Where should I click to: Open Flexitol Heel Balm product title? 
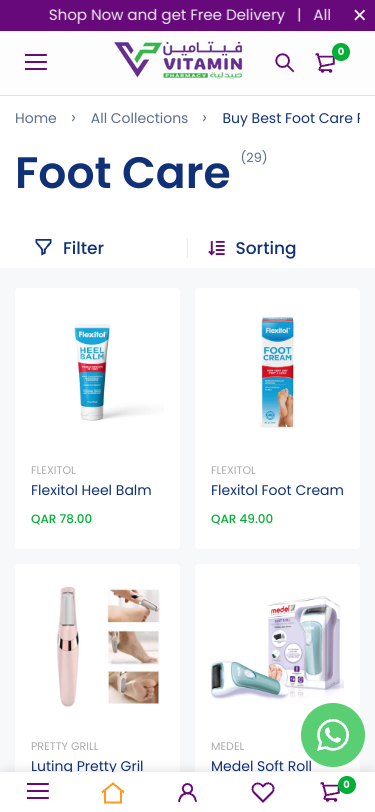pos(91,490)
